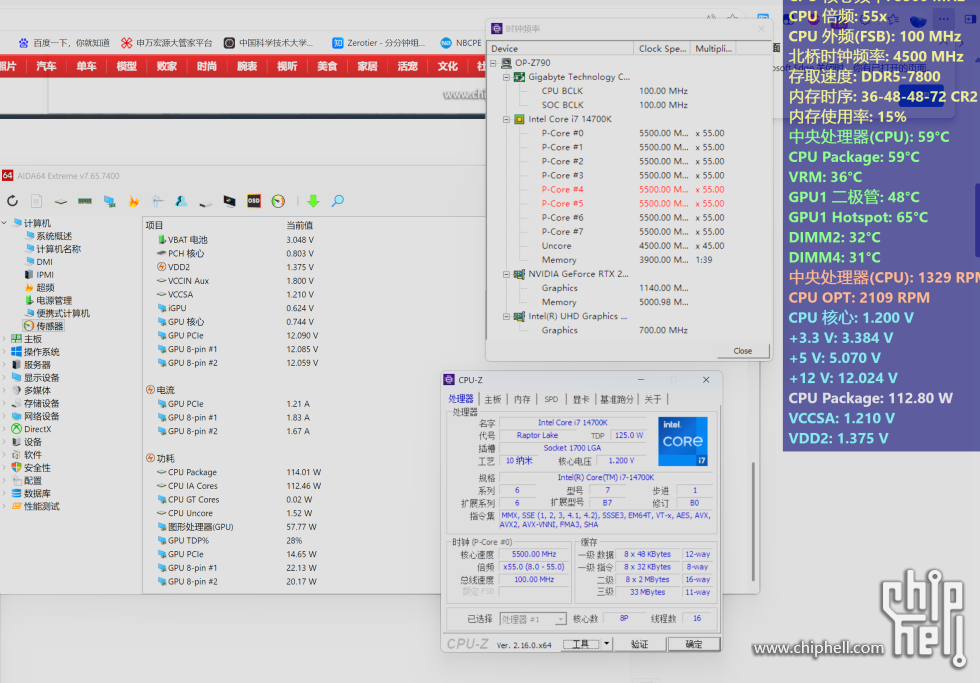Select the 美食 category on the red nav bar
The height and width of the screenshot is (683, 980).
coord(327,66)
